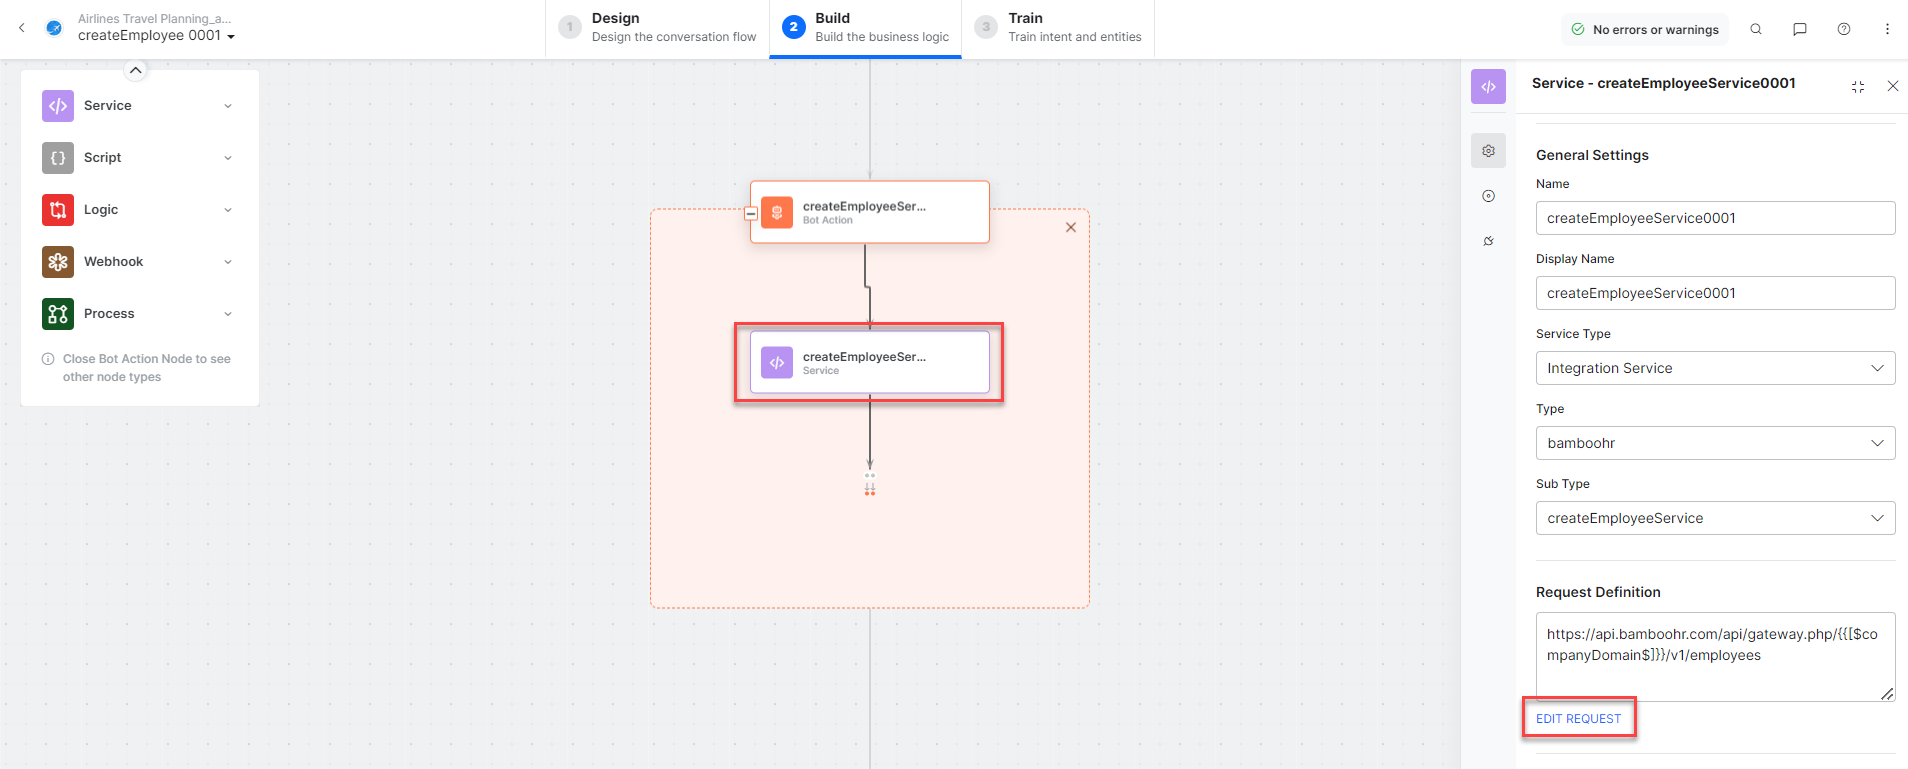Click the No errors or warnings button
Viewport: 1908px width, 769px height.
pyautogui.click(x=1645, y=30)
